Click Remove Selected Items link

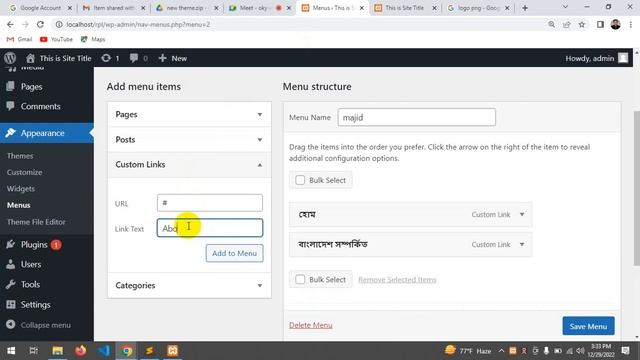[x=397, y=280]
